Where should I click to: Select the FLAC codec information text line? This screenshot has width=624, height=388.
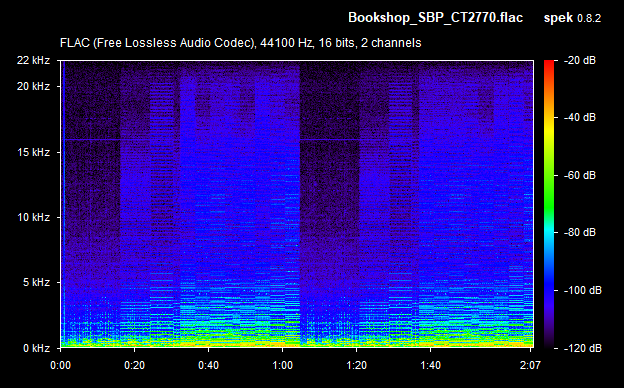click(x=241, y=43)
